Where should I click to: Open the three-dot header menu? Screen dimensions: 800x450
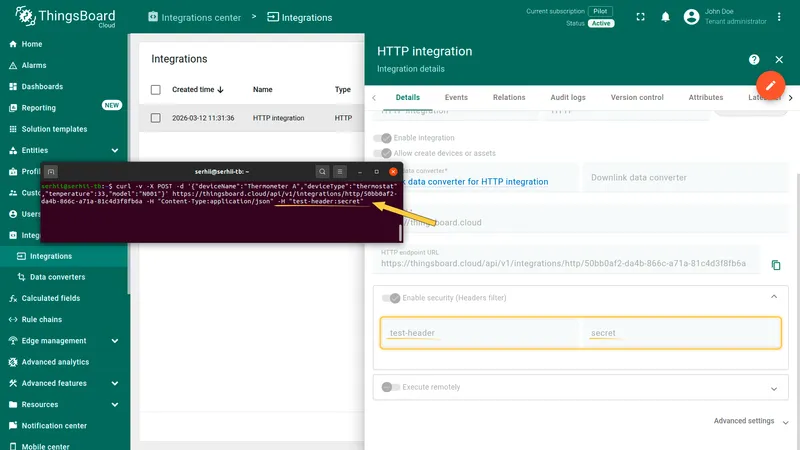[x=779, y=17]
